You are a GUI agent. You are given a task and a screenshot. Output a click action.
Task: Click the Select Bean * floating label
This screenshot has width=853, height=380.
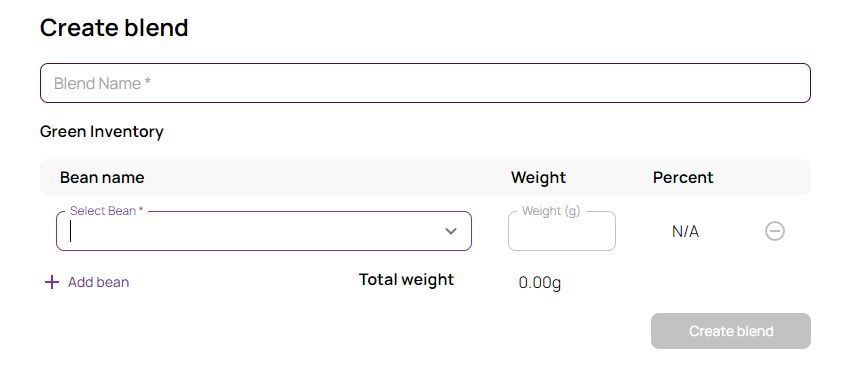[107, 211]
